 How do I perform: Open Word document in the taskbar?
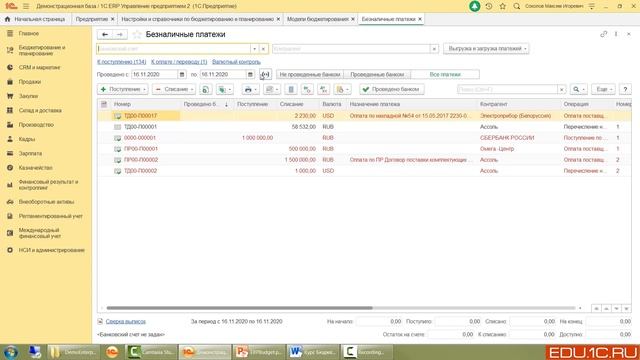click(312, 352)
